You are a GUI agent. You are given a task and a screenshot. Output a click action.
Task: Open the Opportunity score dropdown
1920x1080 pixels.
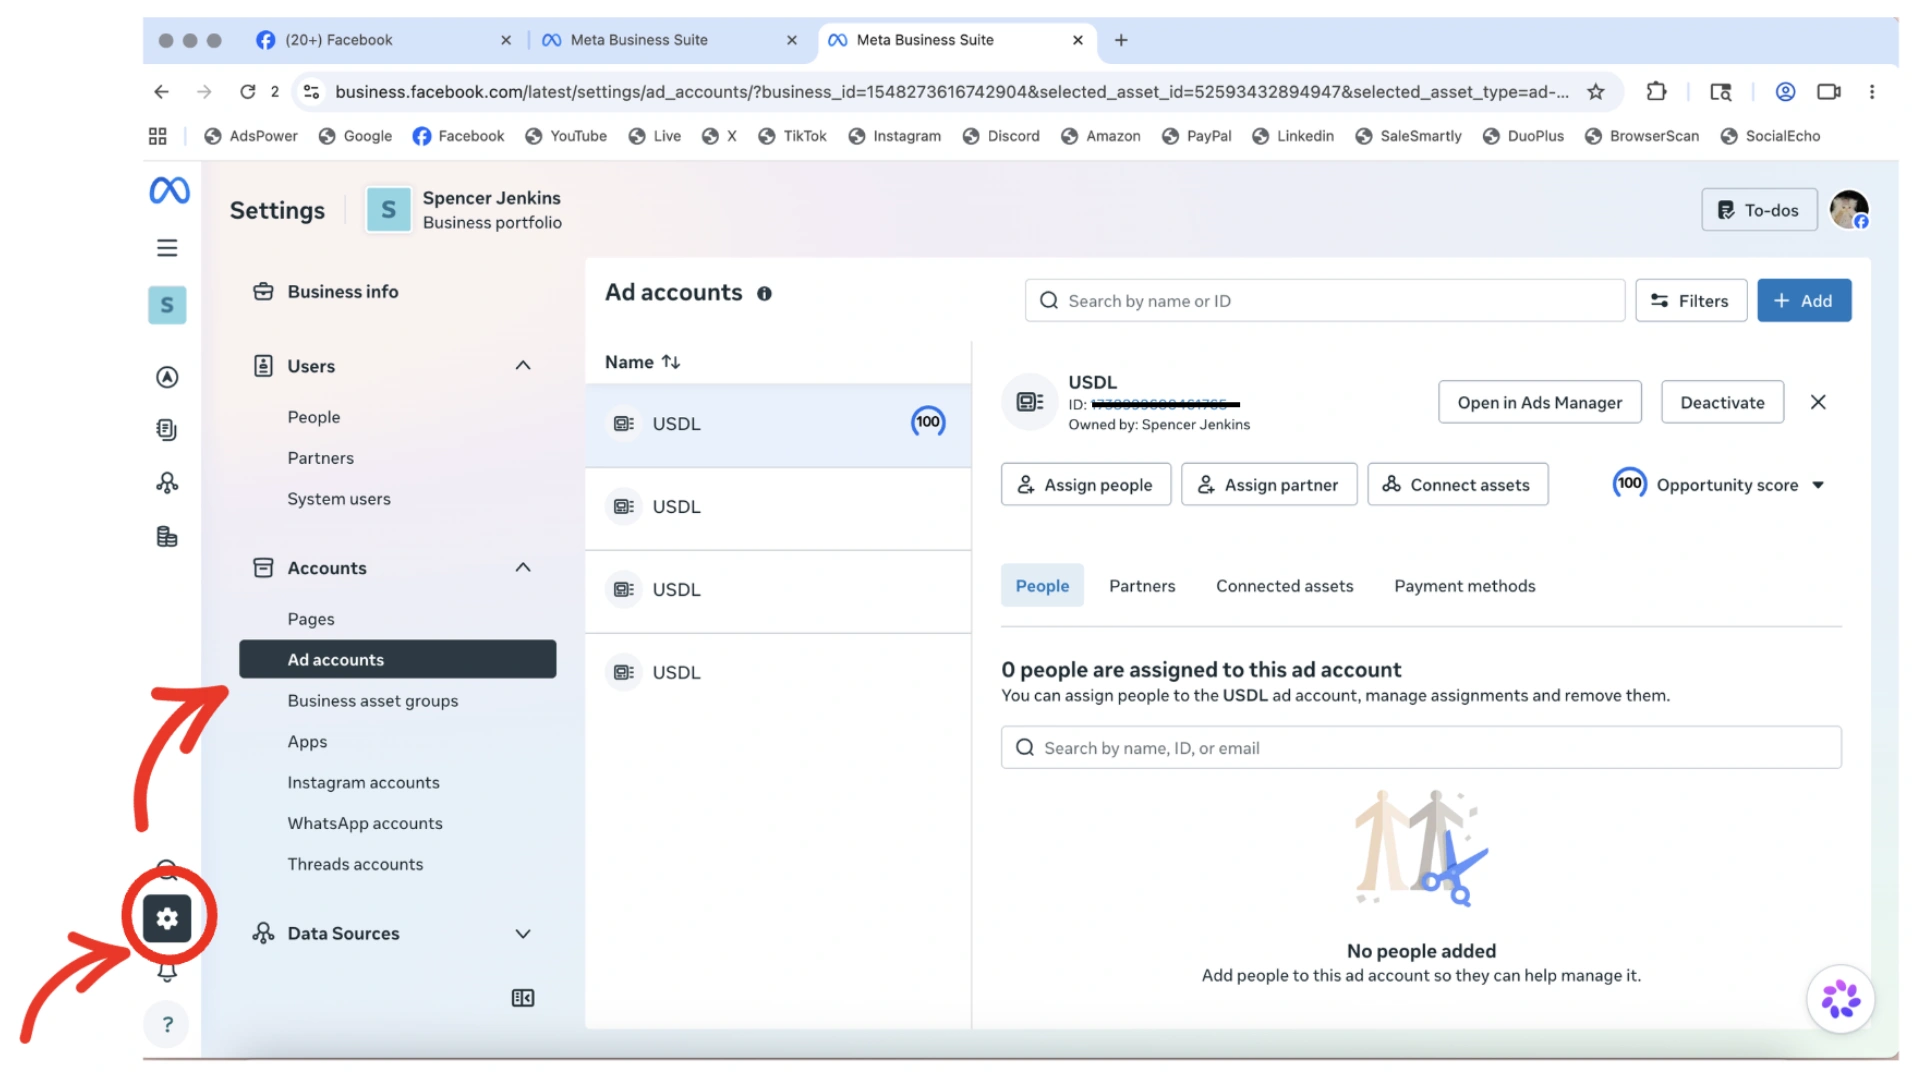point(1720,485)
